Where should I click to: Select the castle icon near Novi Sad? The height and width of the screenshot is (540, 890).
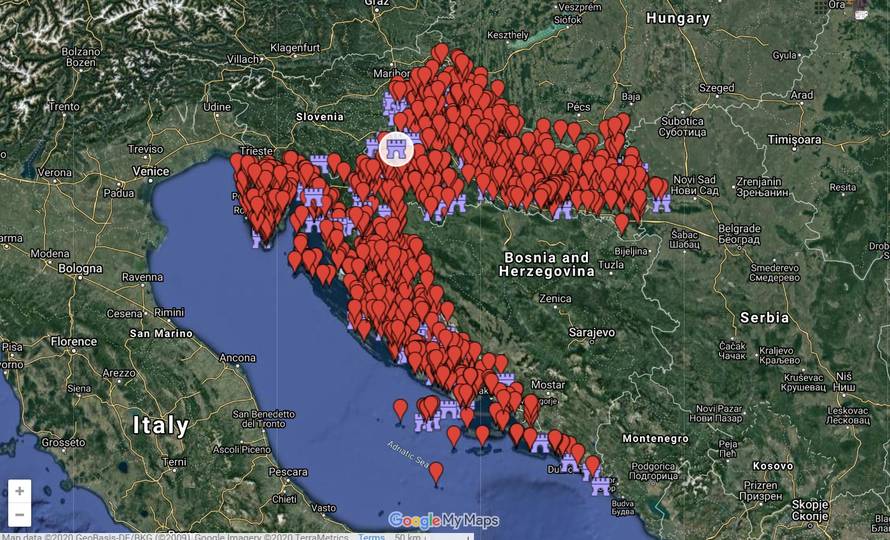coord(661,203)
